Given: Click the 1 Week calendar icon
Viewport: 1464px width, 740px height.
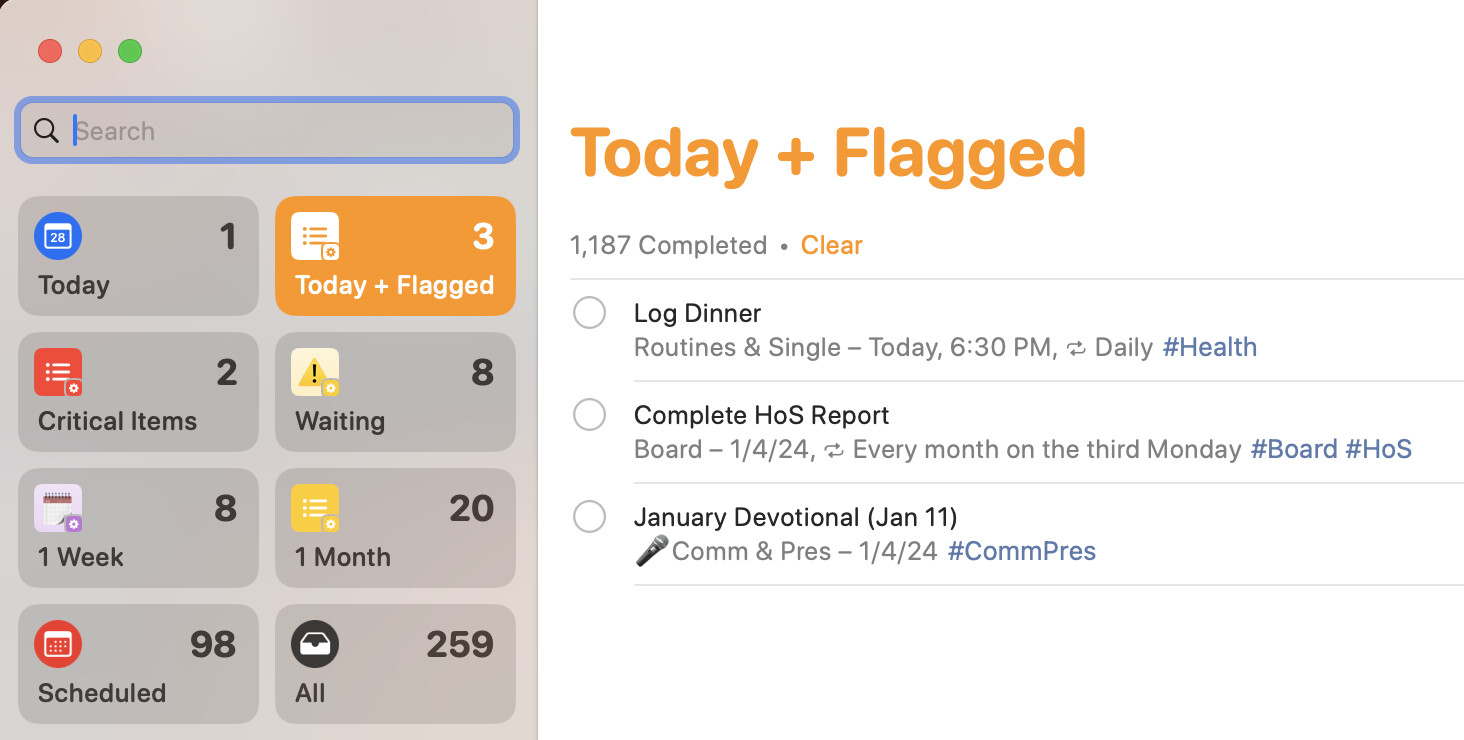Looking at the screenshot, I should click(x=58, y=509).
